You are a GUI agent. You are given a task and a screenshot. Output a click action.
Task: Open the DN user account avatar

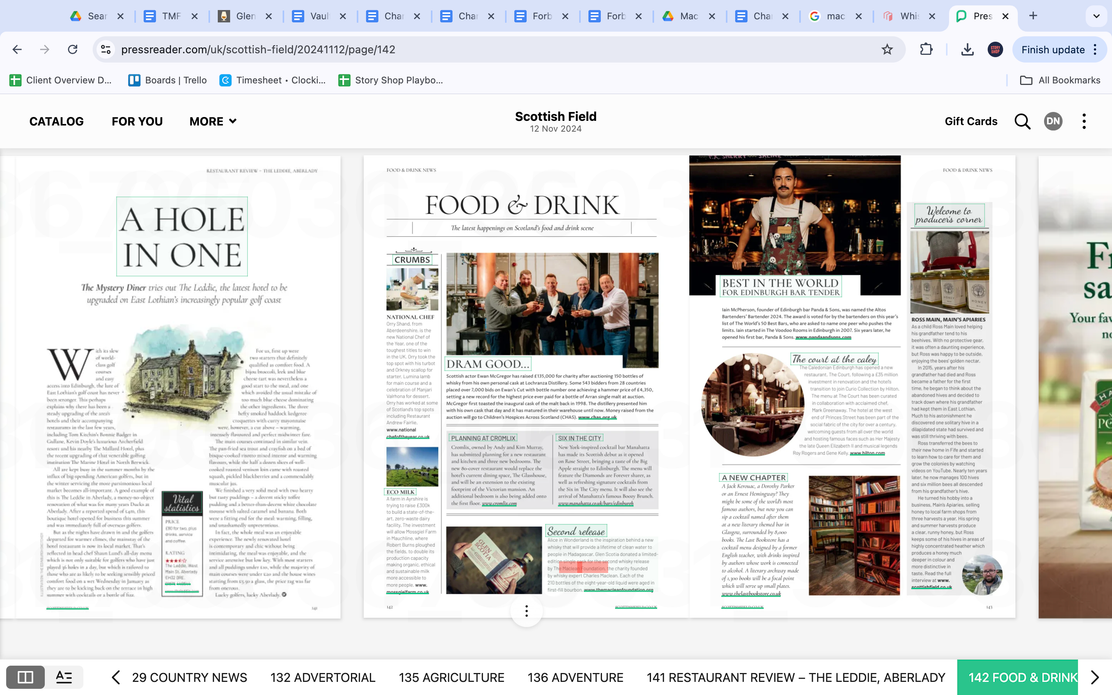coord(1053,121)
